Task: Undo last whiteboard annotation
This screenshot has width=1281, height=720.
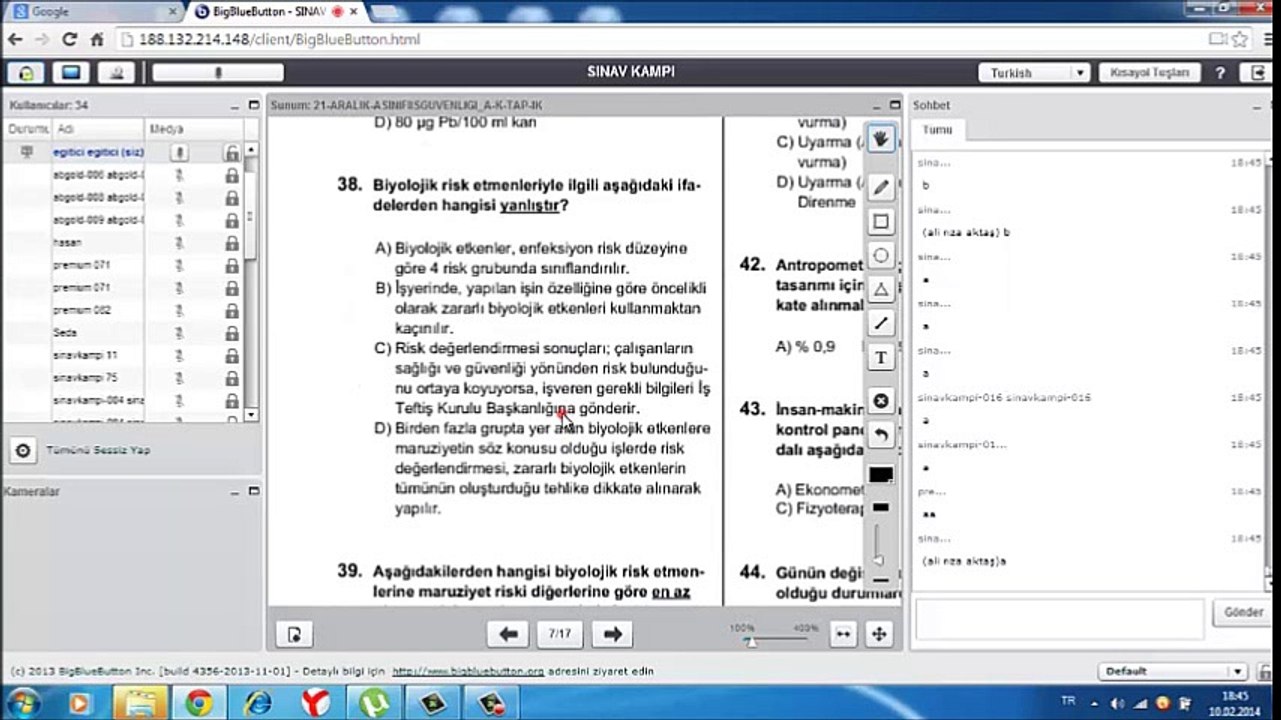Action: [881, 435]
